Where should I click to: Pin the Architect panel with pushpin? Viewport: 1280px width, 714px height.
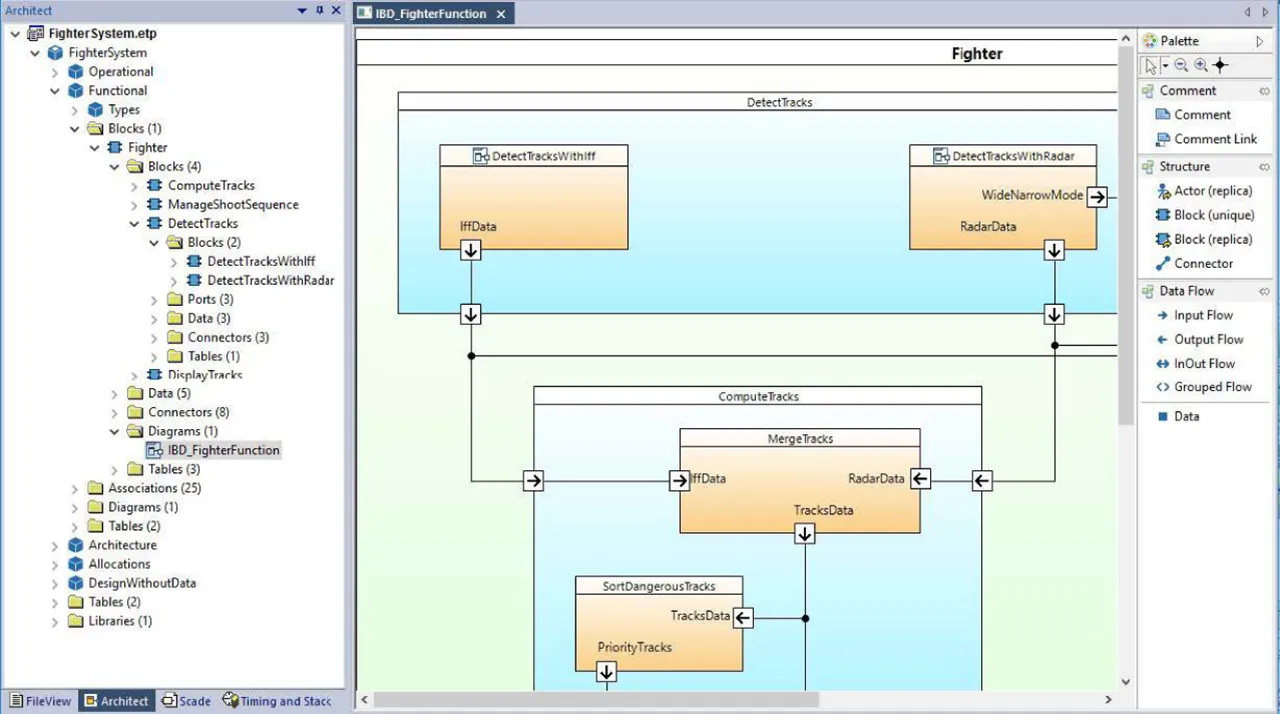coord(319,10)
